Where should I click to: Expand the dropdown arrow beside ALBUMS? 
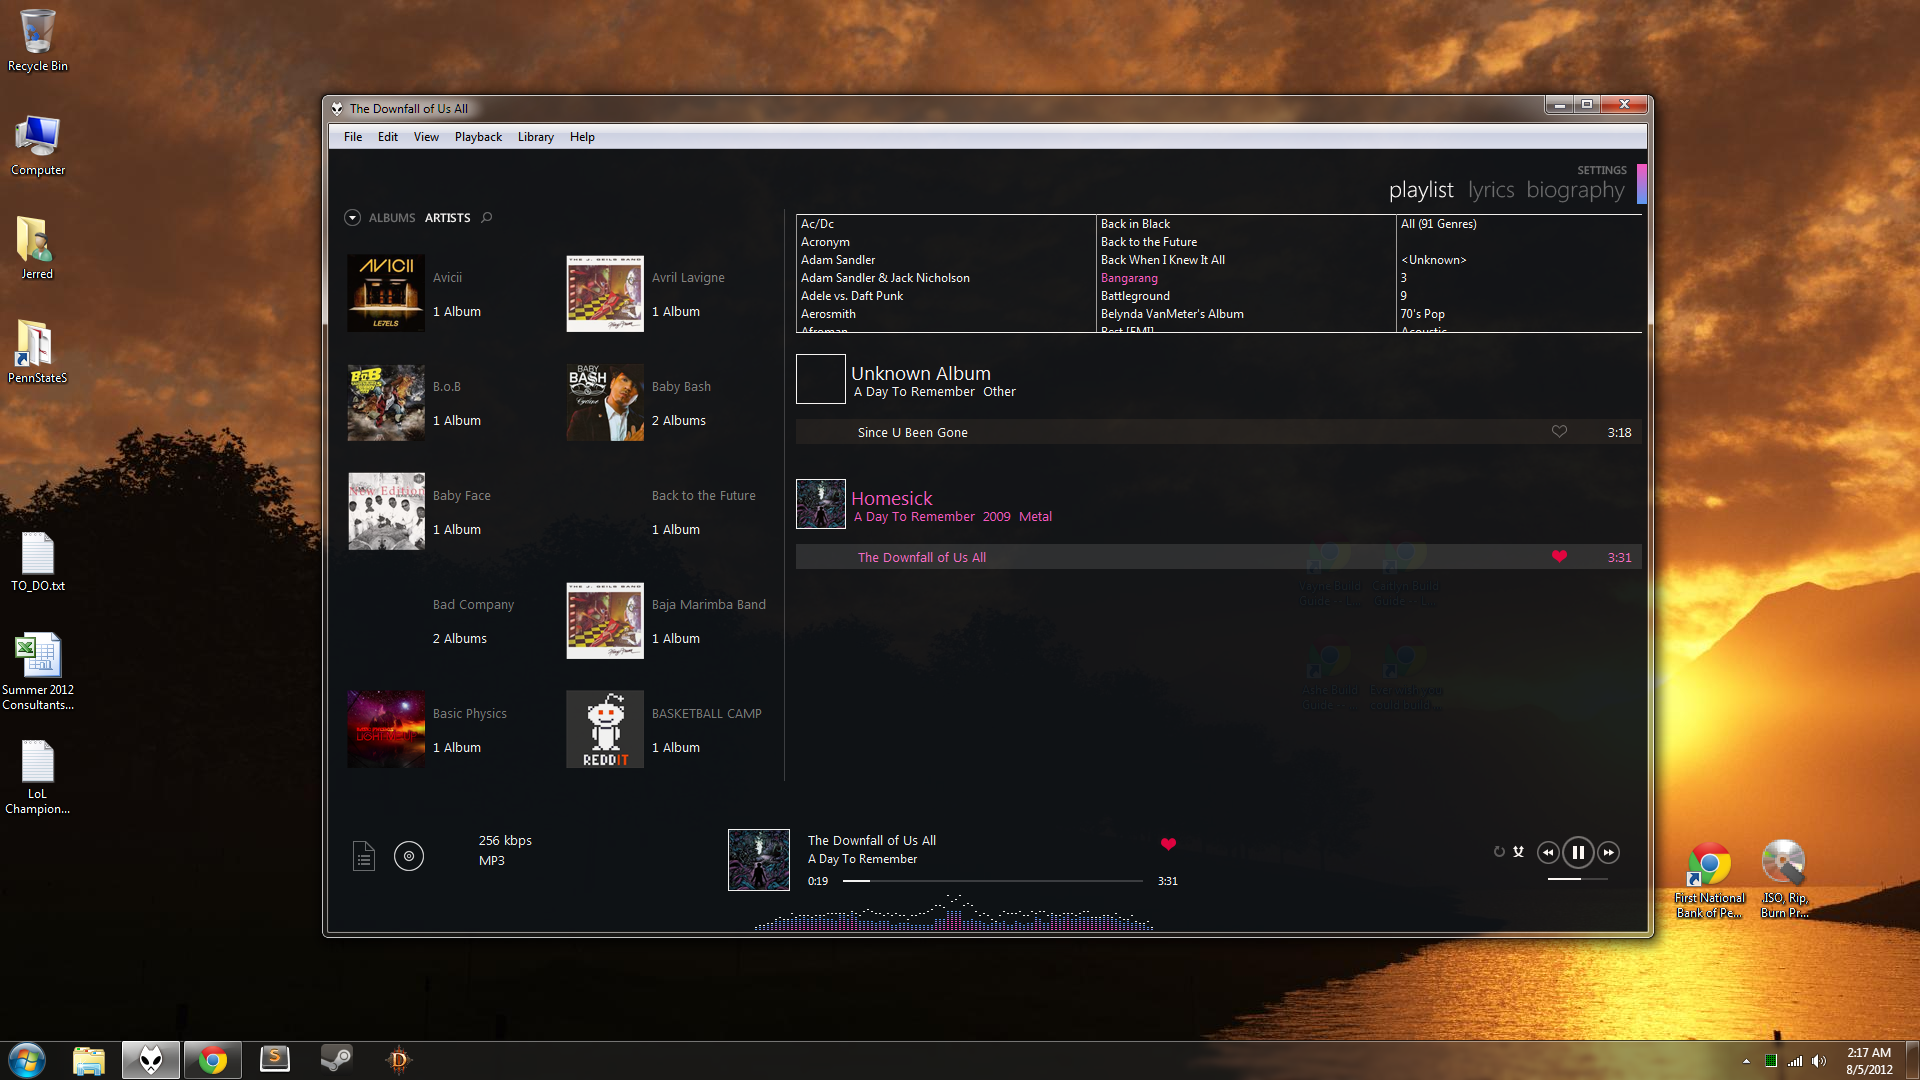click(x=352, y=217)
